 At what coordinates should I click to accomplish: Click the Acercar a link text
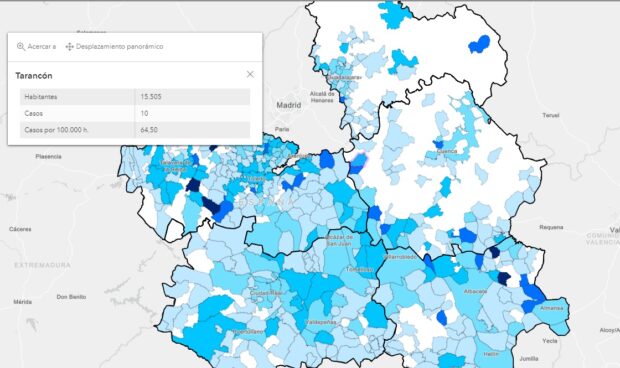tap(42, 47)
